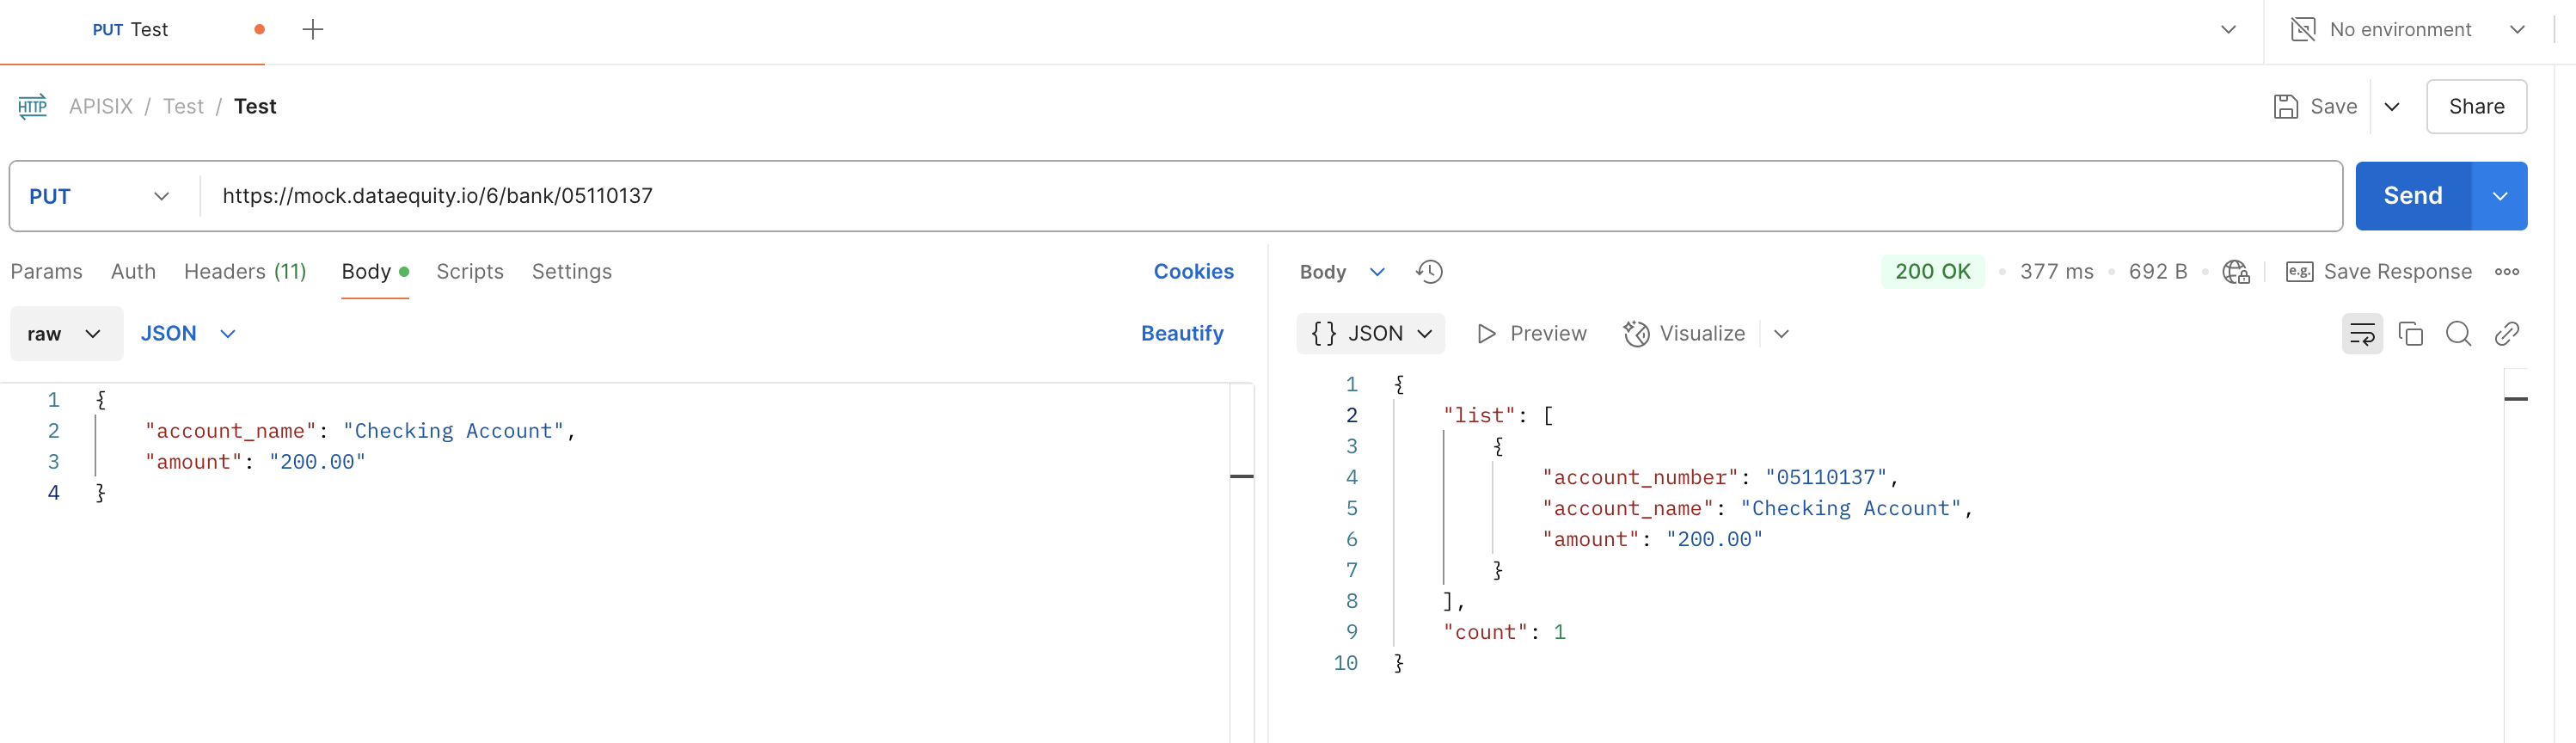Click line number 4 in request editor
The image size is (2576, 743).
(x=54, y=493)
